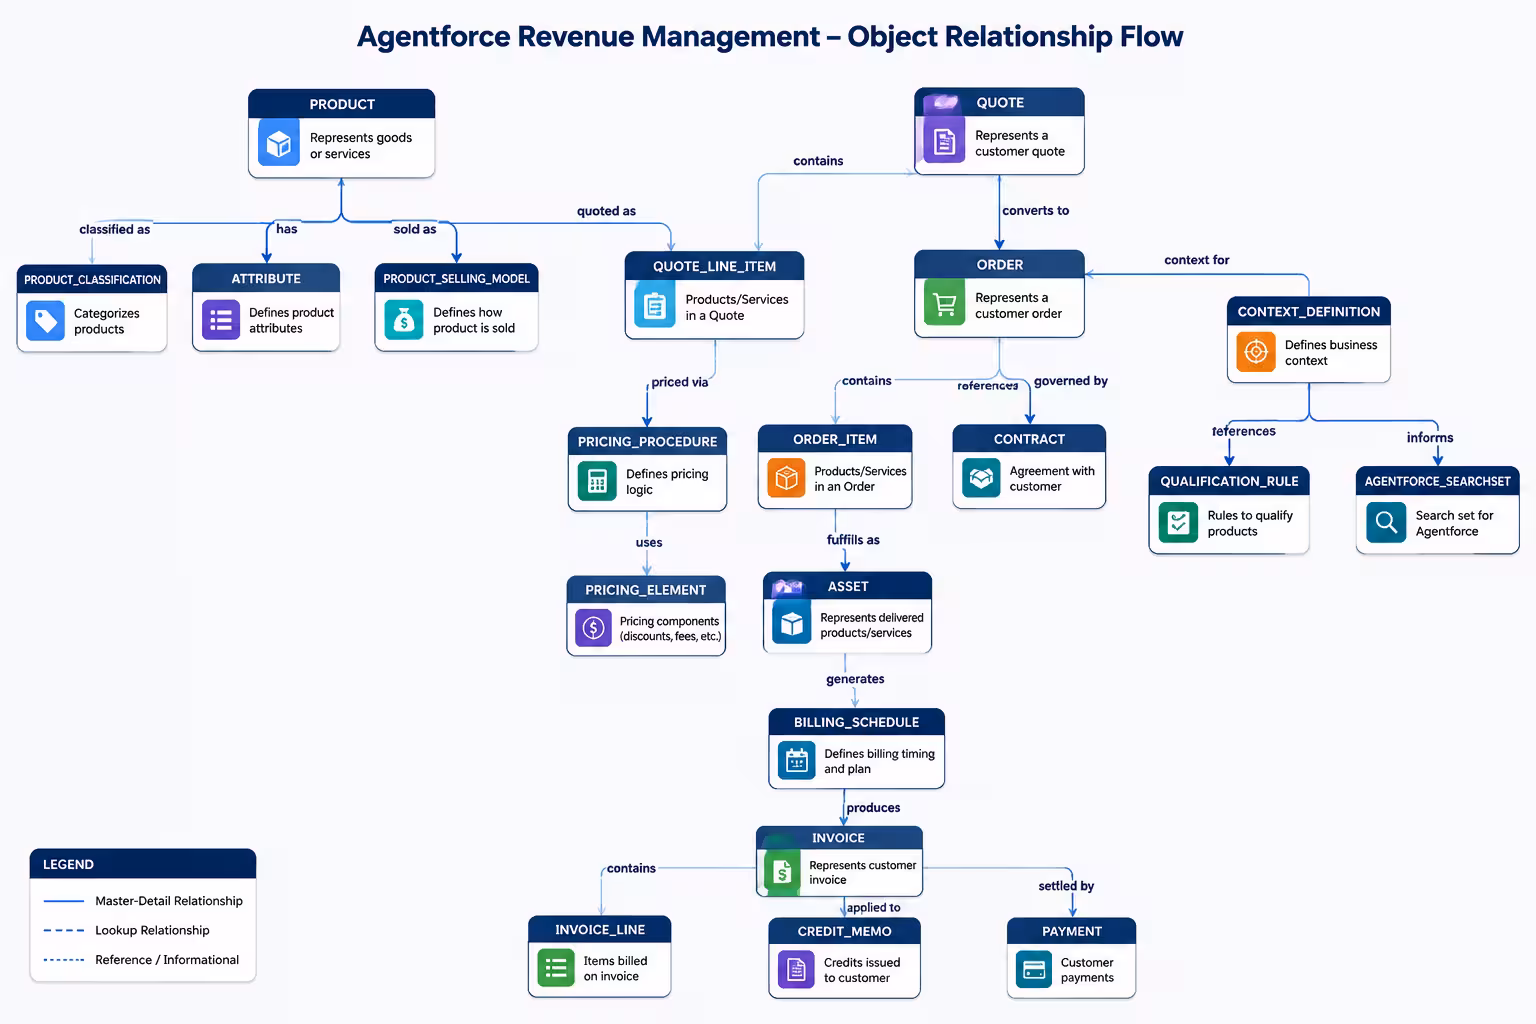This screenshot has height=1024, width=1536.
Task: Click the 'quoted as' connector label
Action: click(x=606, y=211)
